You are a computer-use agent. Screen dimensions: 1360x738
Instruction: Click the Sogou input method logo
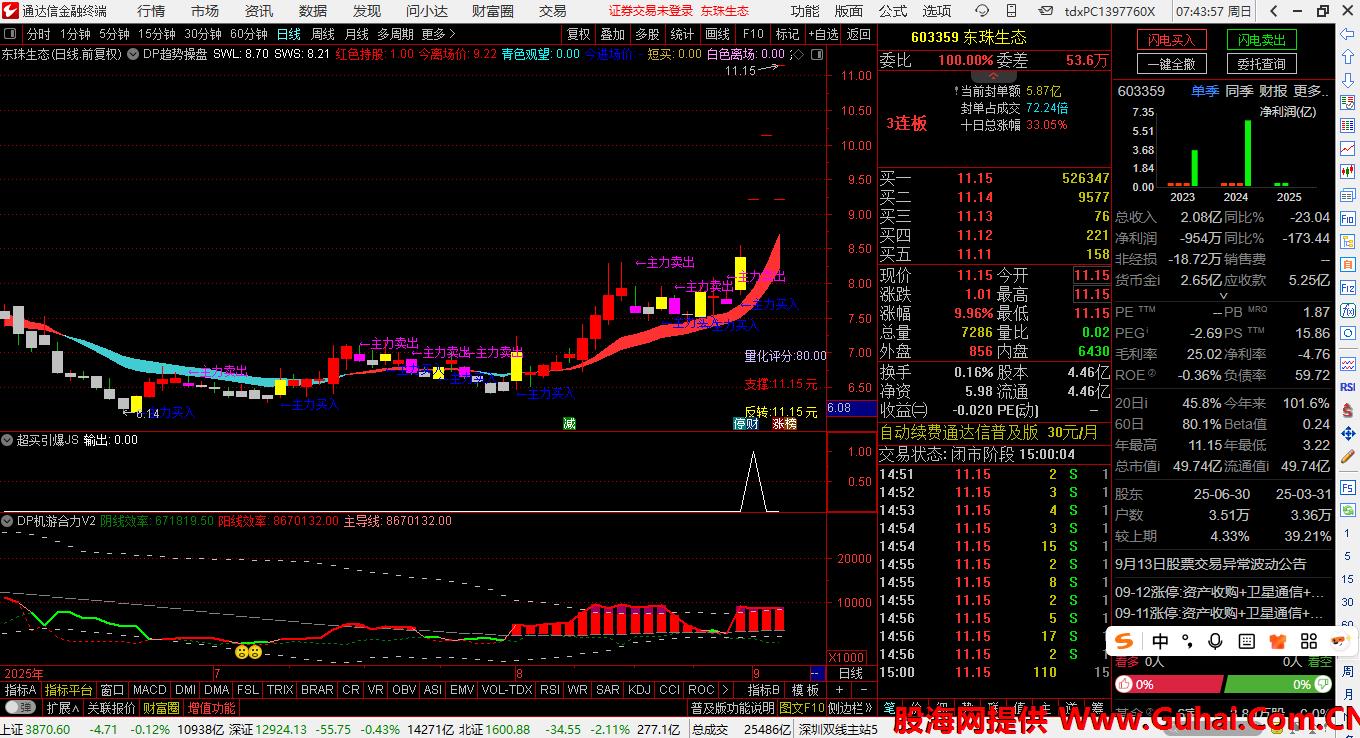(1124, 641)
